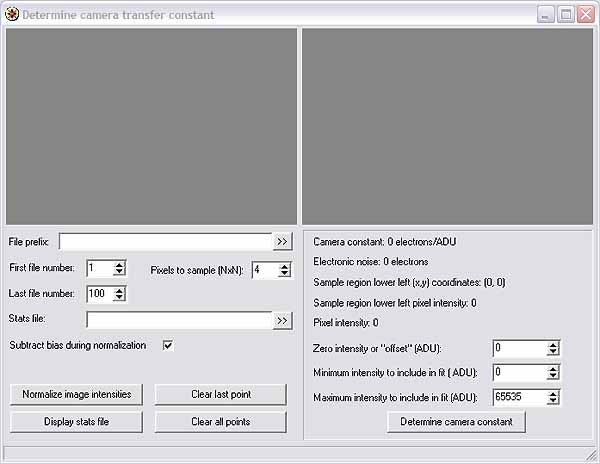
Task: Click Display stats file button
Action: 77,422
